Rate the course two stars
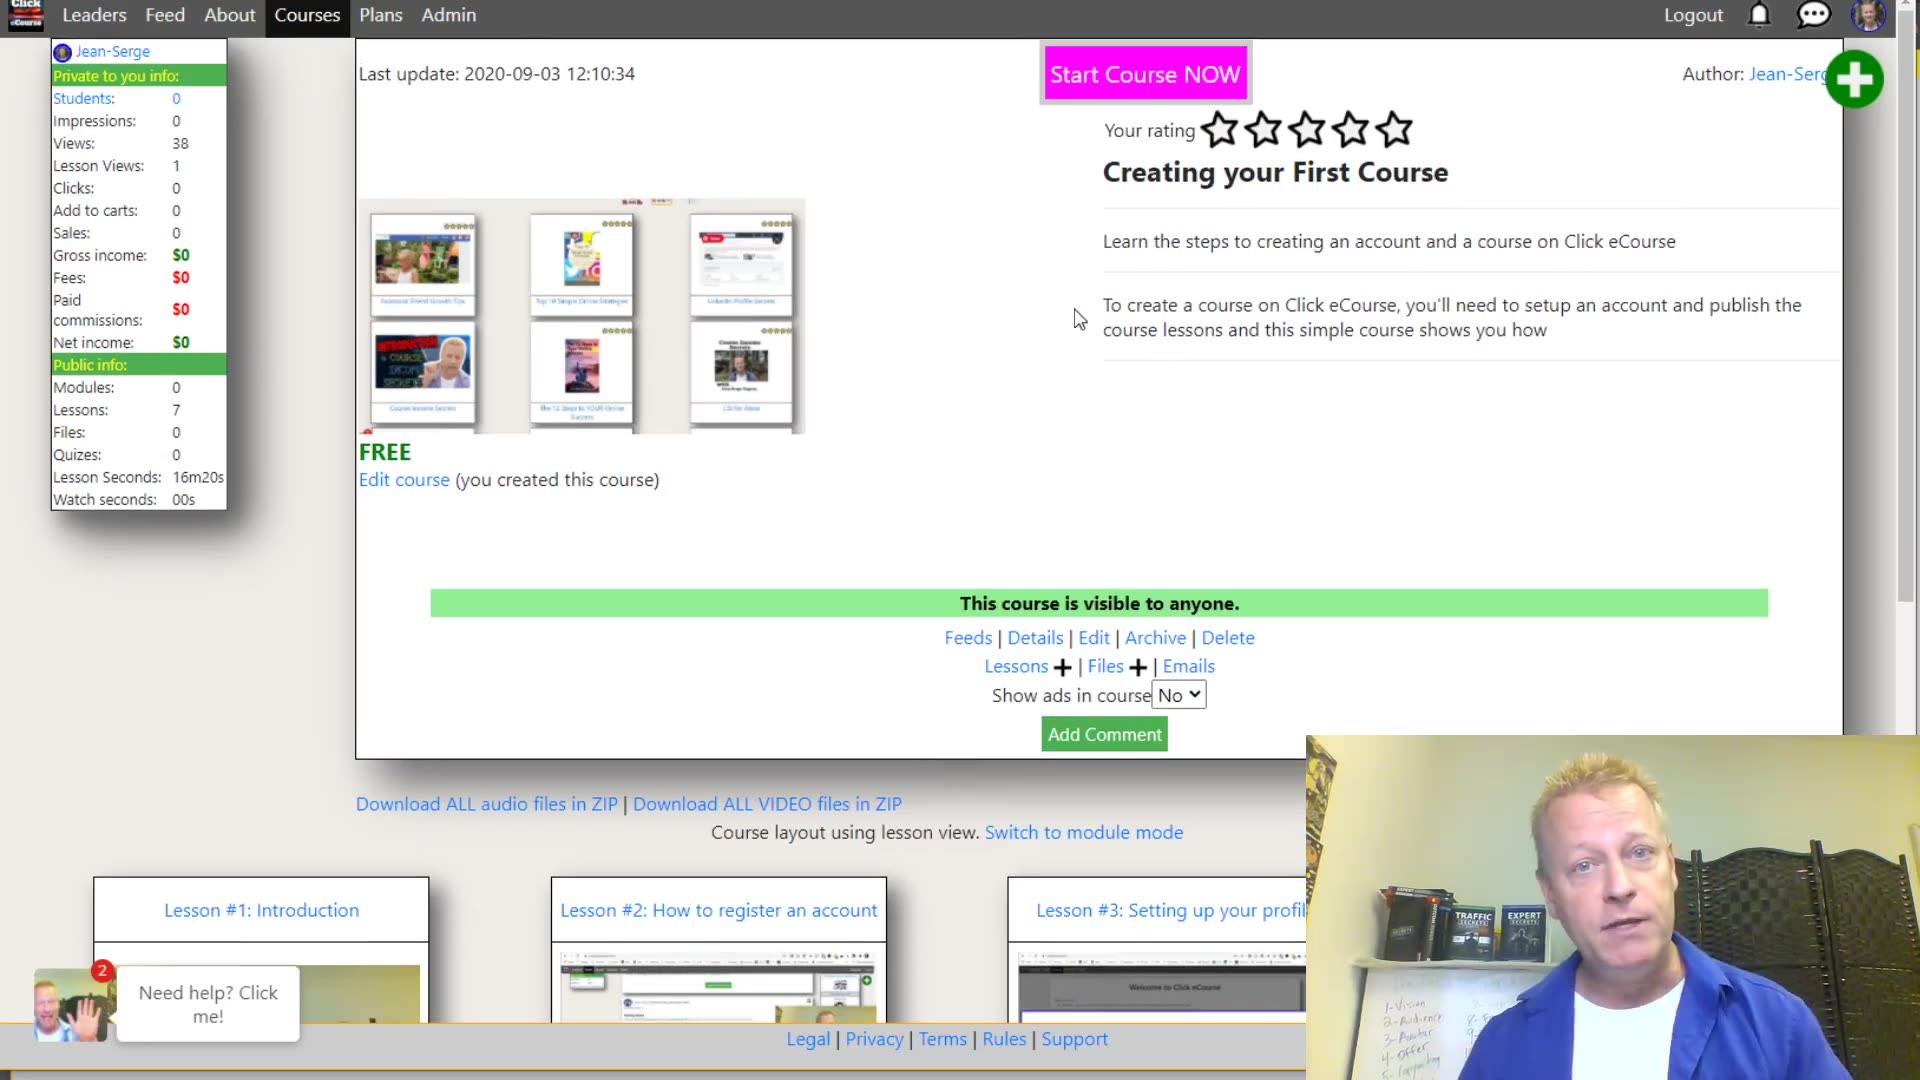Image resolution: width=1920 pixels, height=1080 pixels. point(1264,129)
